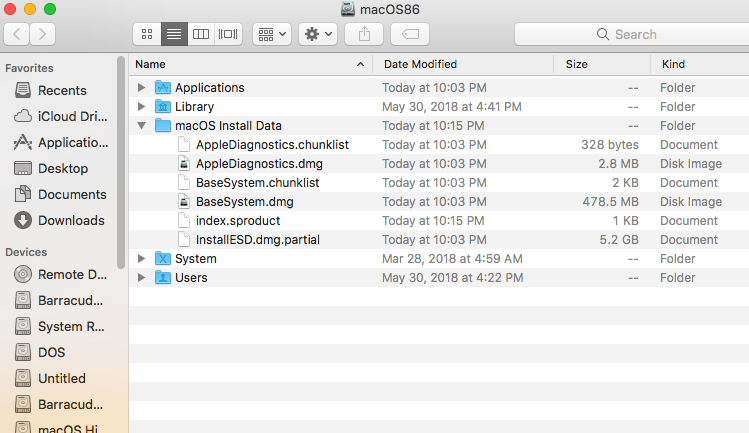Expand the System folder triangle

click(141, 259)
